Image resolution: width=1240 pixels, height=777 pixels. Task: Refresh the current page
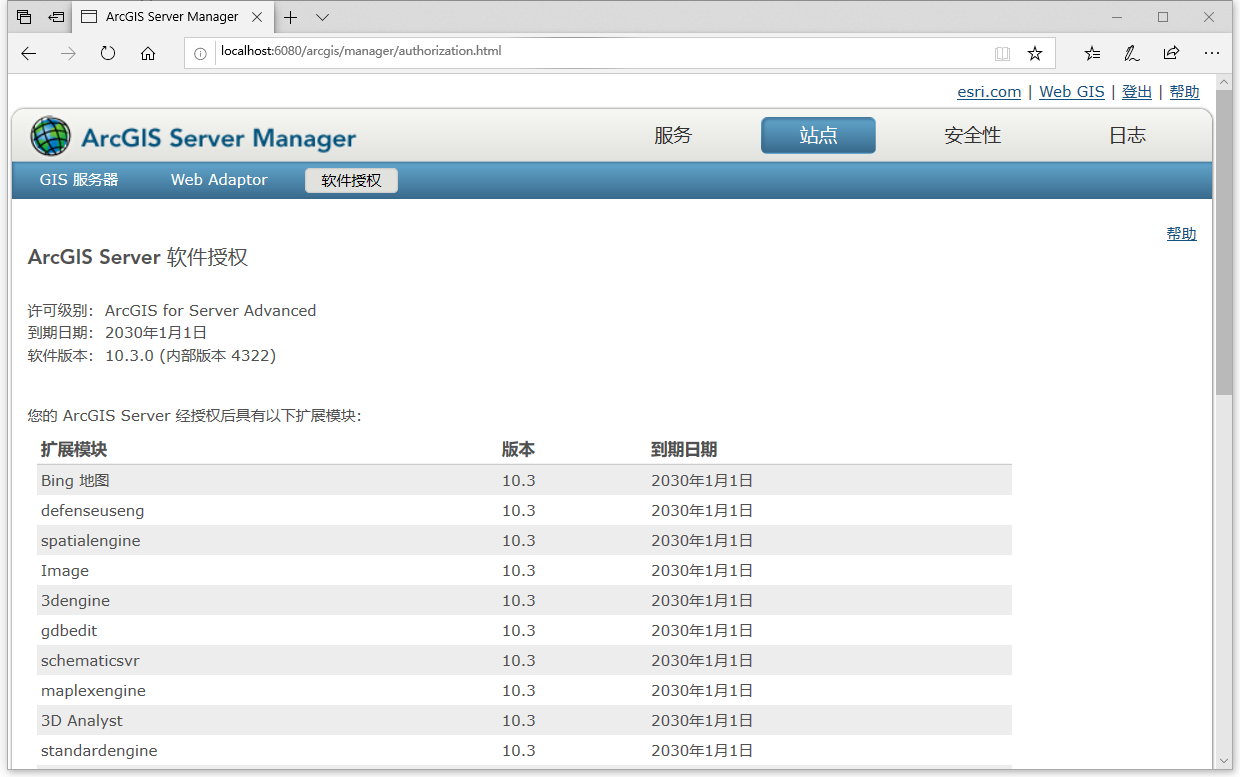tap(108, 54)
